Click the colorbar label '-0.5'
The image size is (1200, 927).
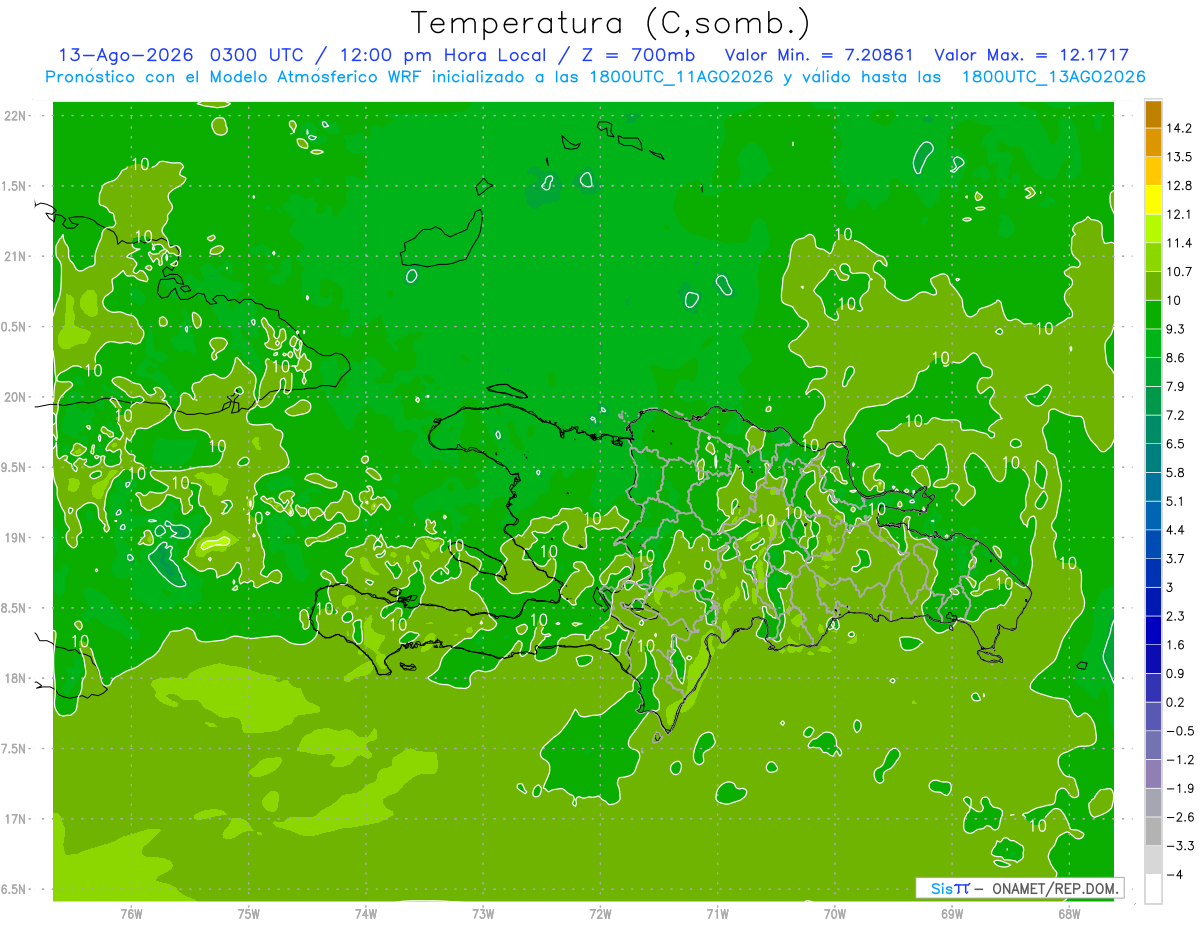click(x=1180, y=731)
